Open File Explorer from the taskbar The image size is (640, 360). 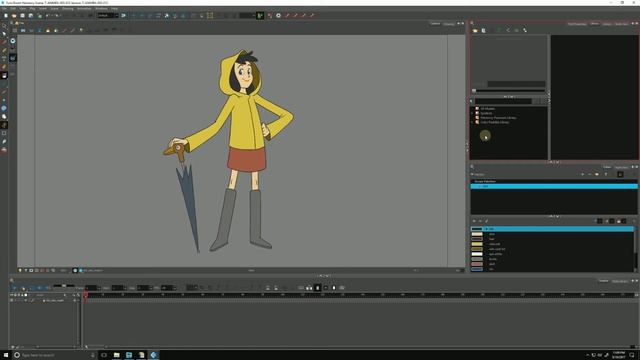116,355
